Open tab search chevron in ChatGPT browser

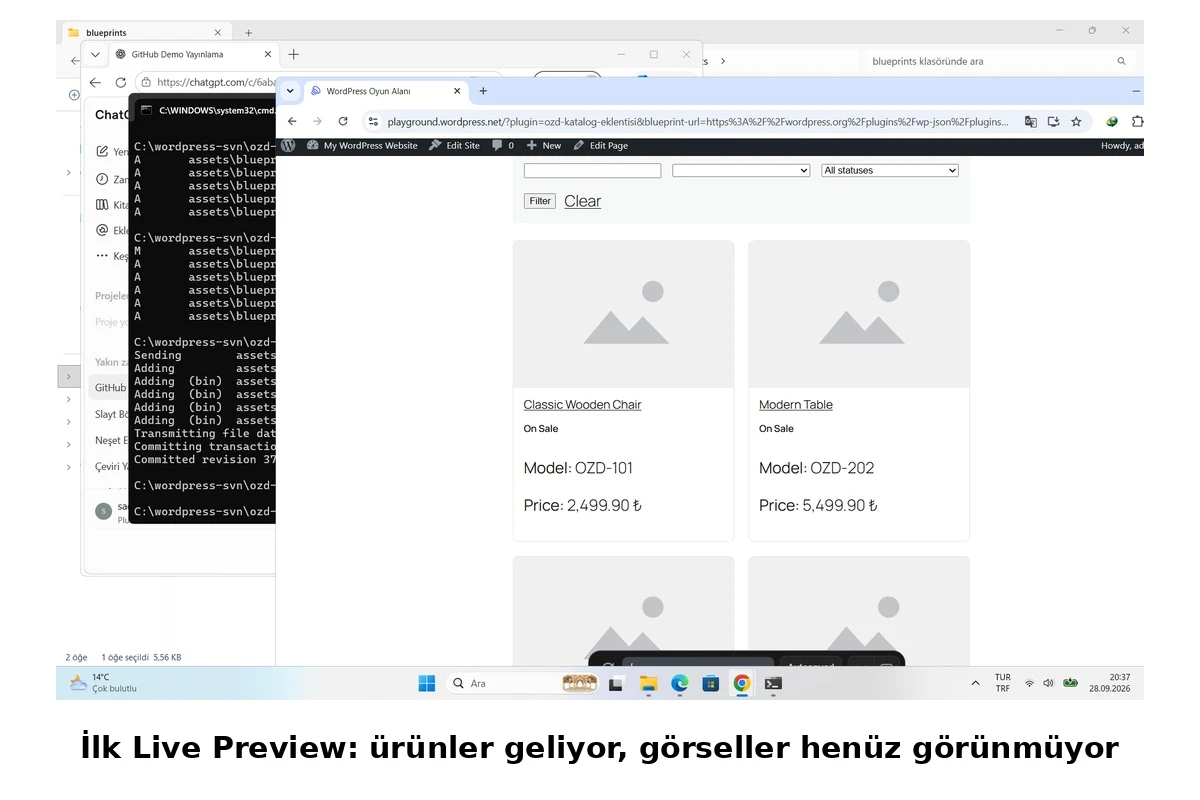pyautogui.click(x=95, y=54)
